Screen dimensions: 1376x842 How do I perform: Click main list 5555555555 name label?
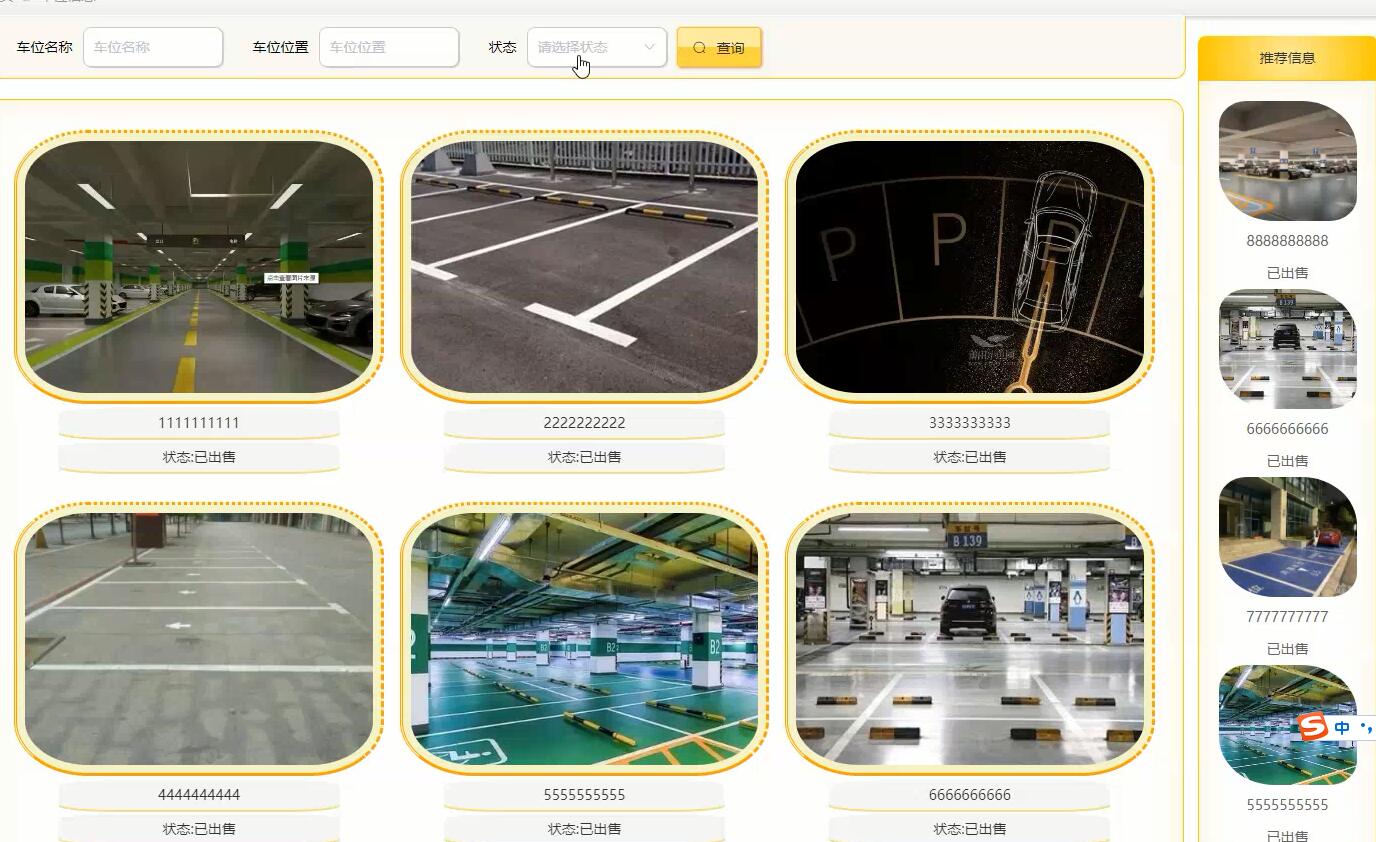click(584, 795)
